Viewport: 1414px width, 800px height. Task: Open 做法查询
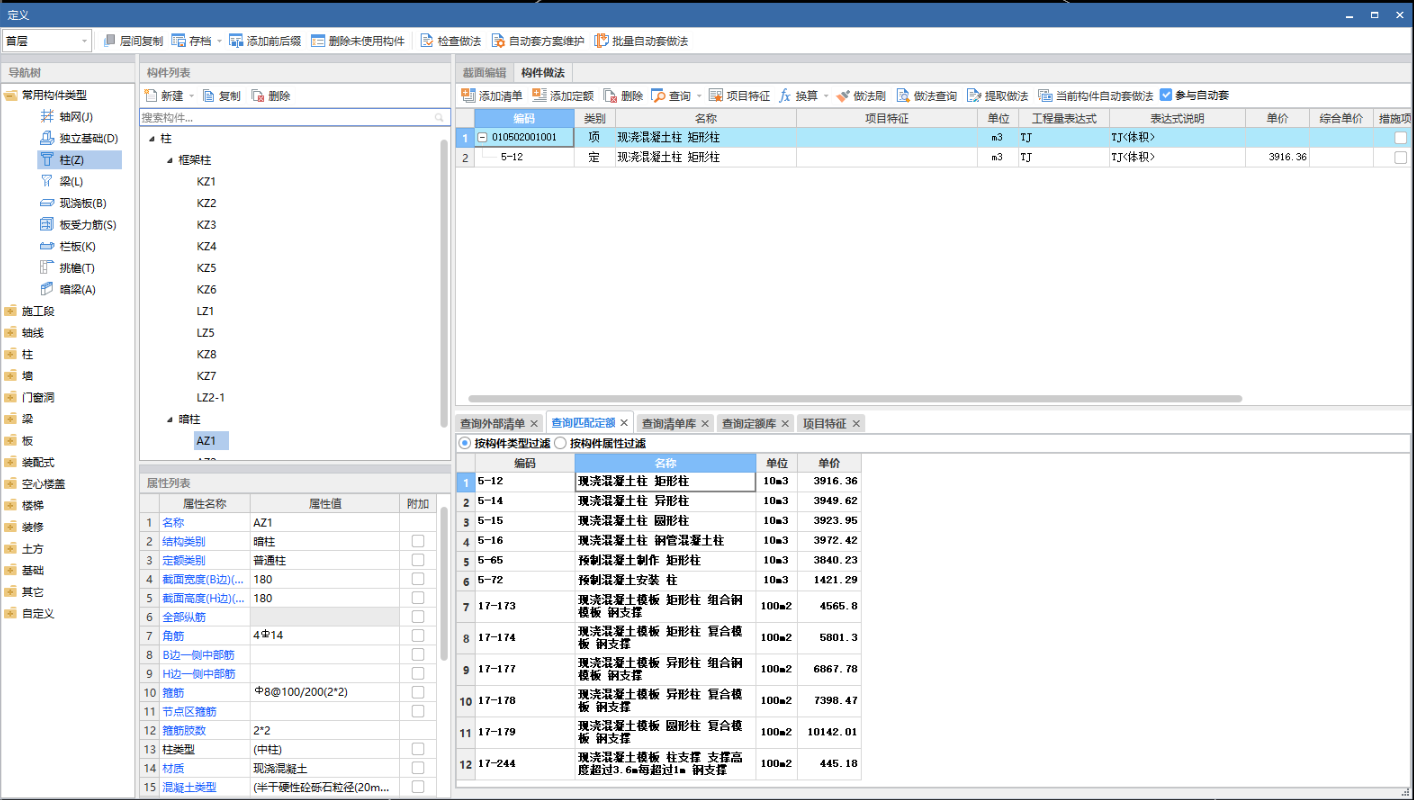pos(926,96)
